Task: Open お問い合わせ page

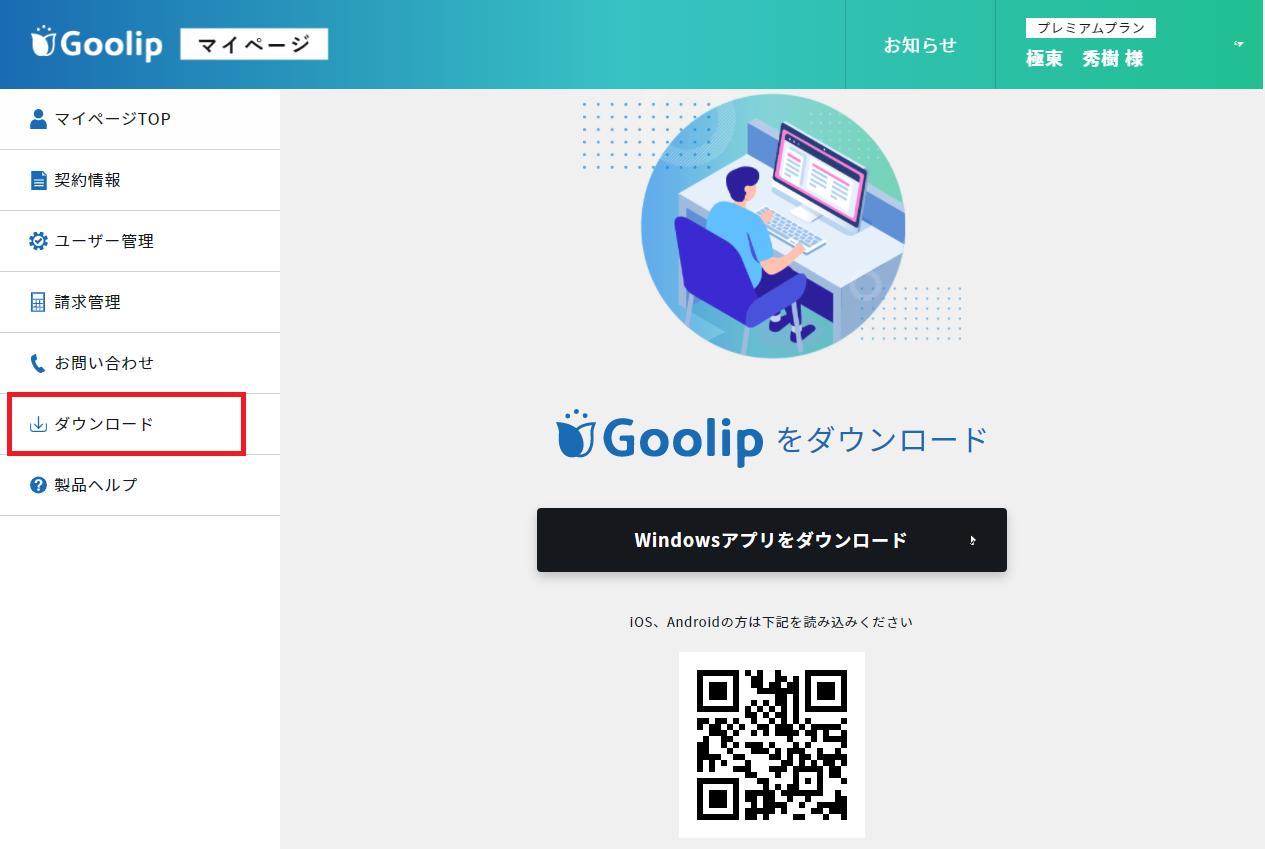Action: (x=140, y=363)
